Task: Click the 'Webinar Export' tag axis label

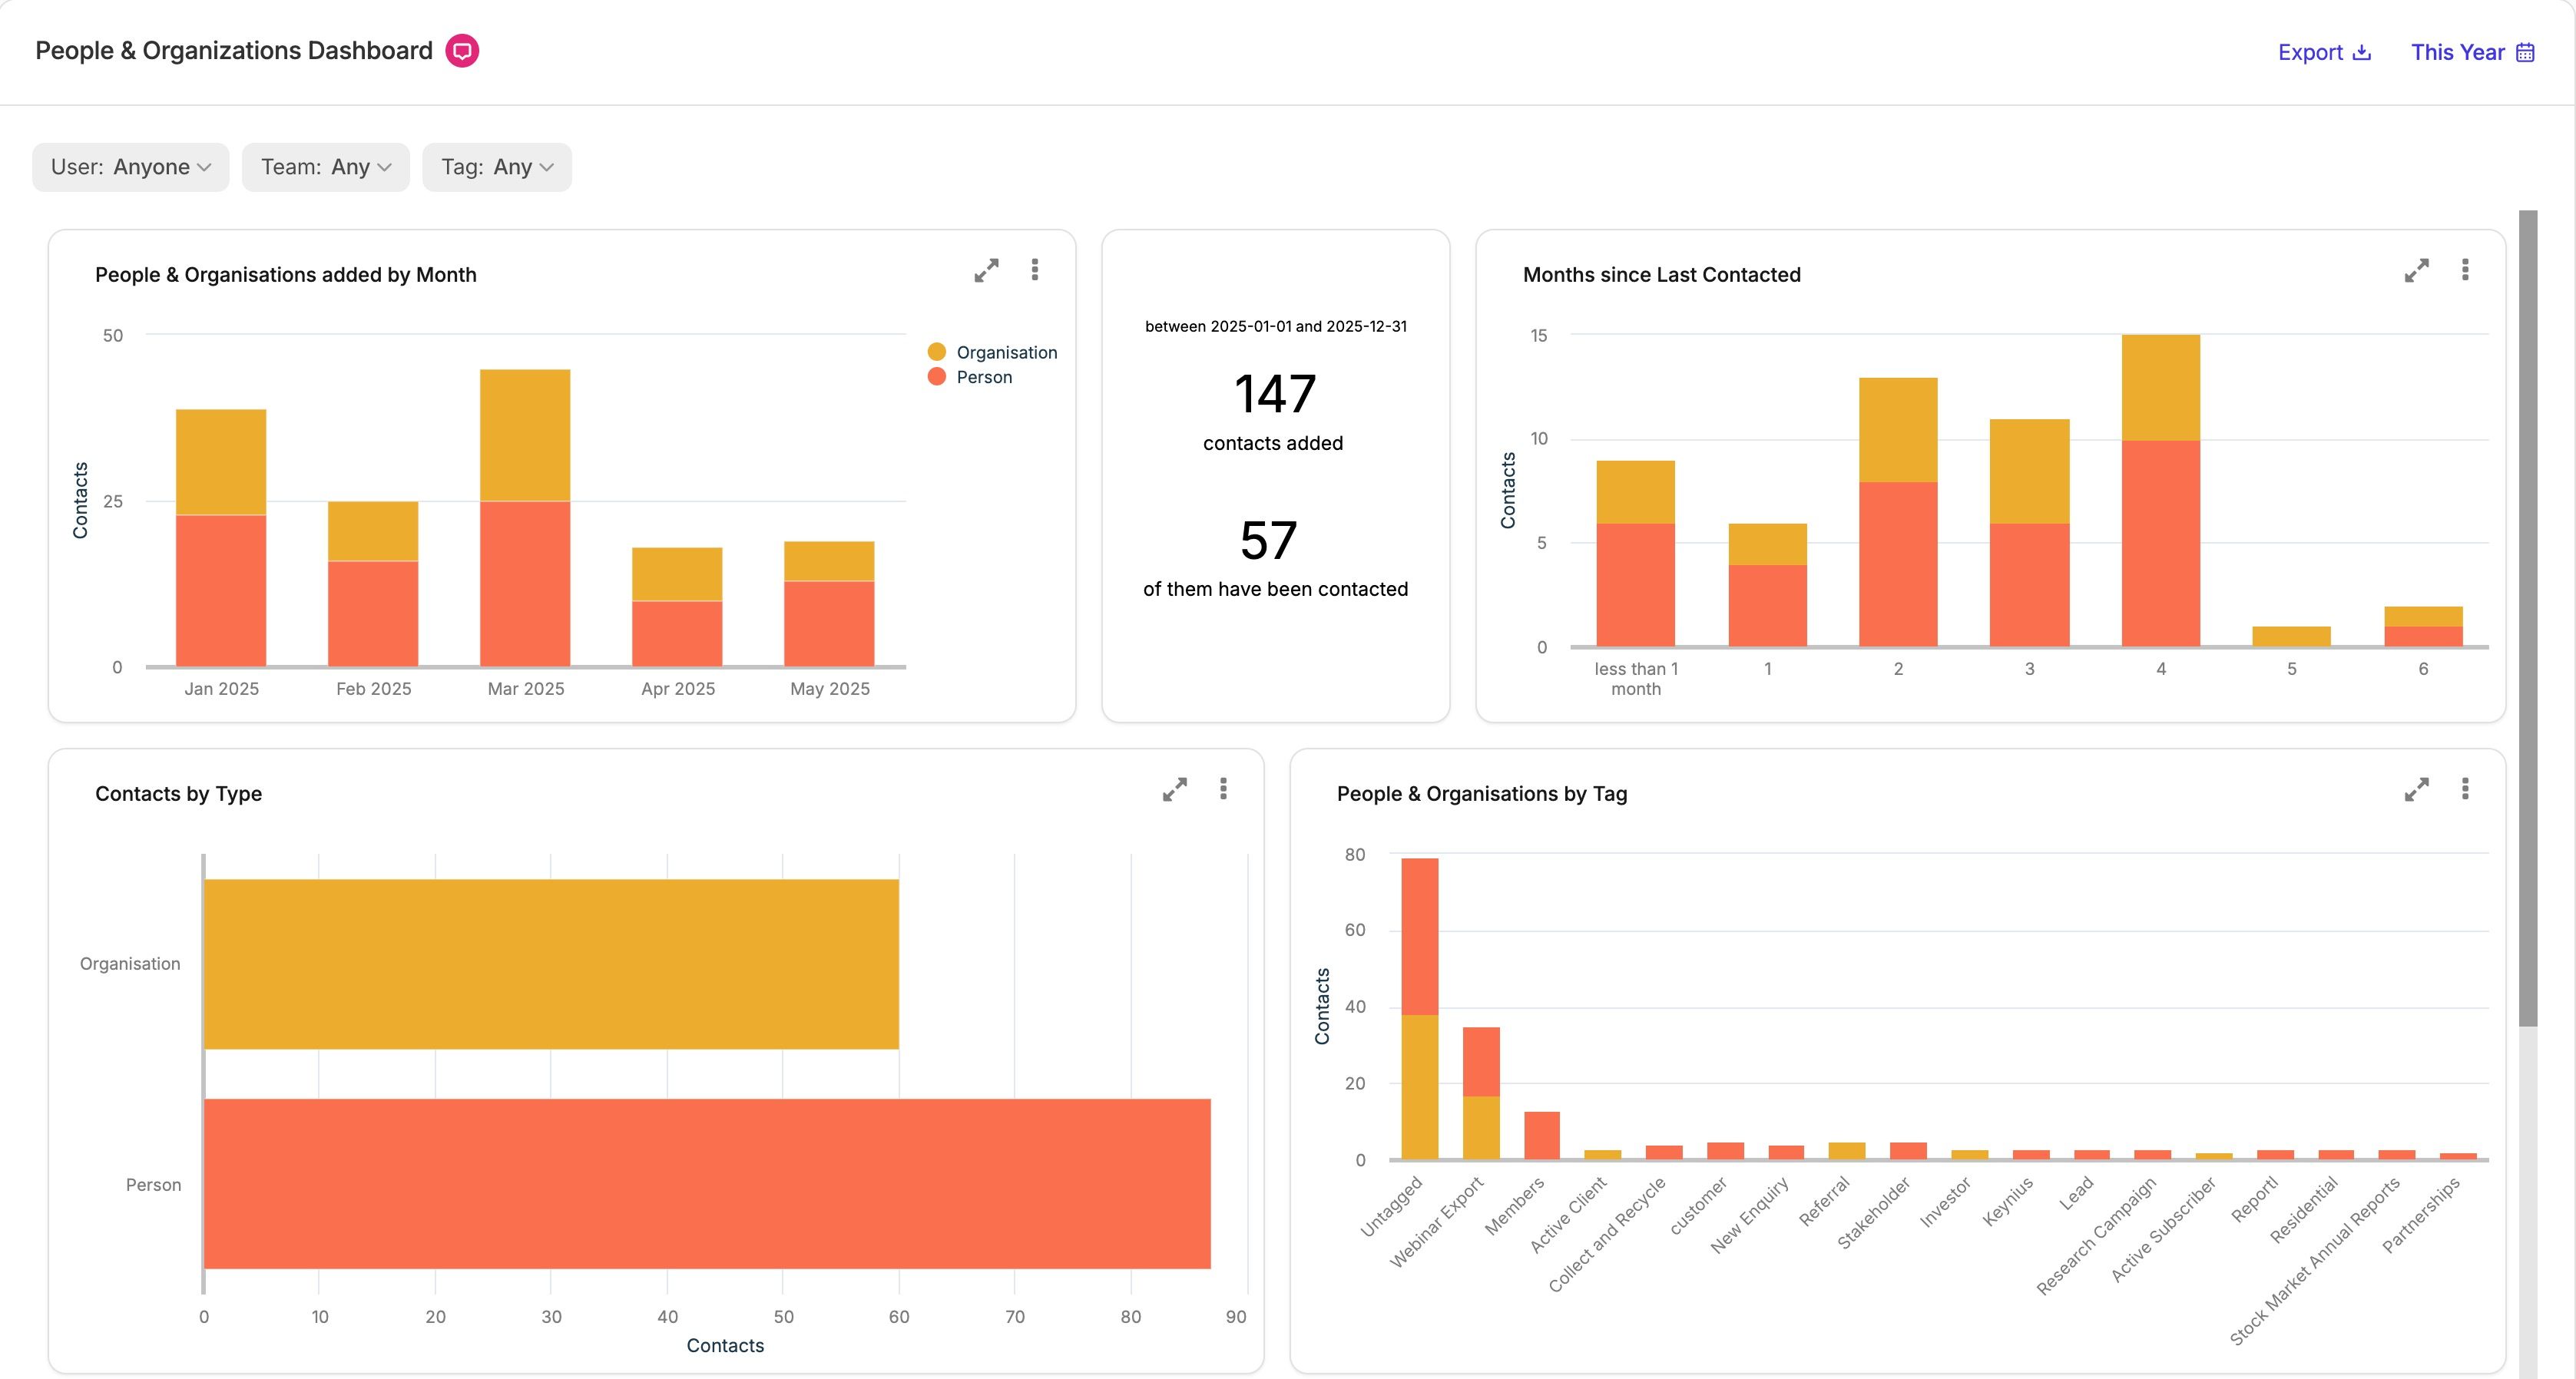Action: (x=1437, y=1222)
